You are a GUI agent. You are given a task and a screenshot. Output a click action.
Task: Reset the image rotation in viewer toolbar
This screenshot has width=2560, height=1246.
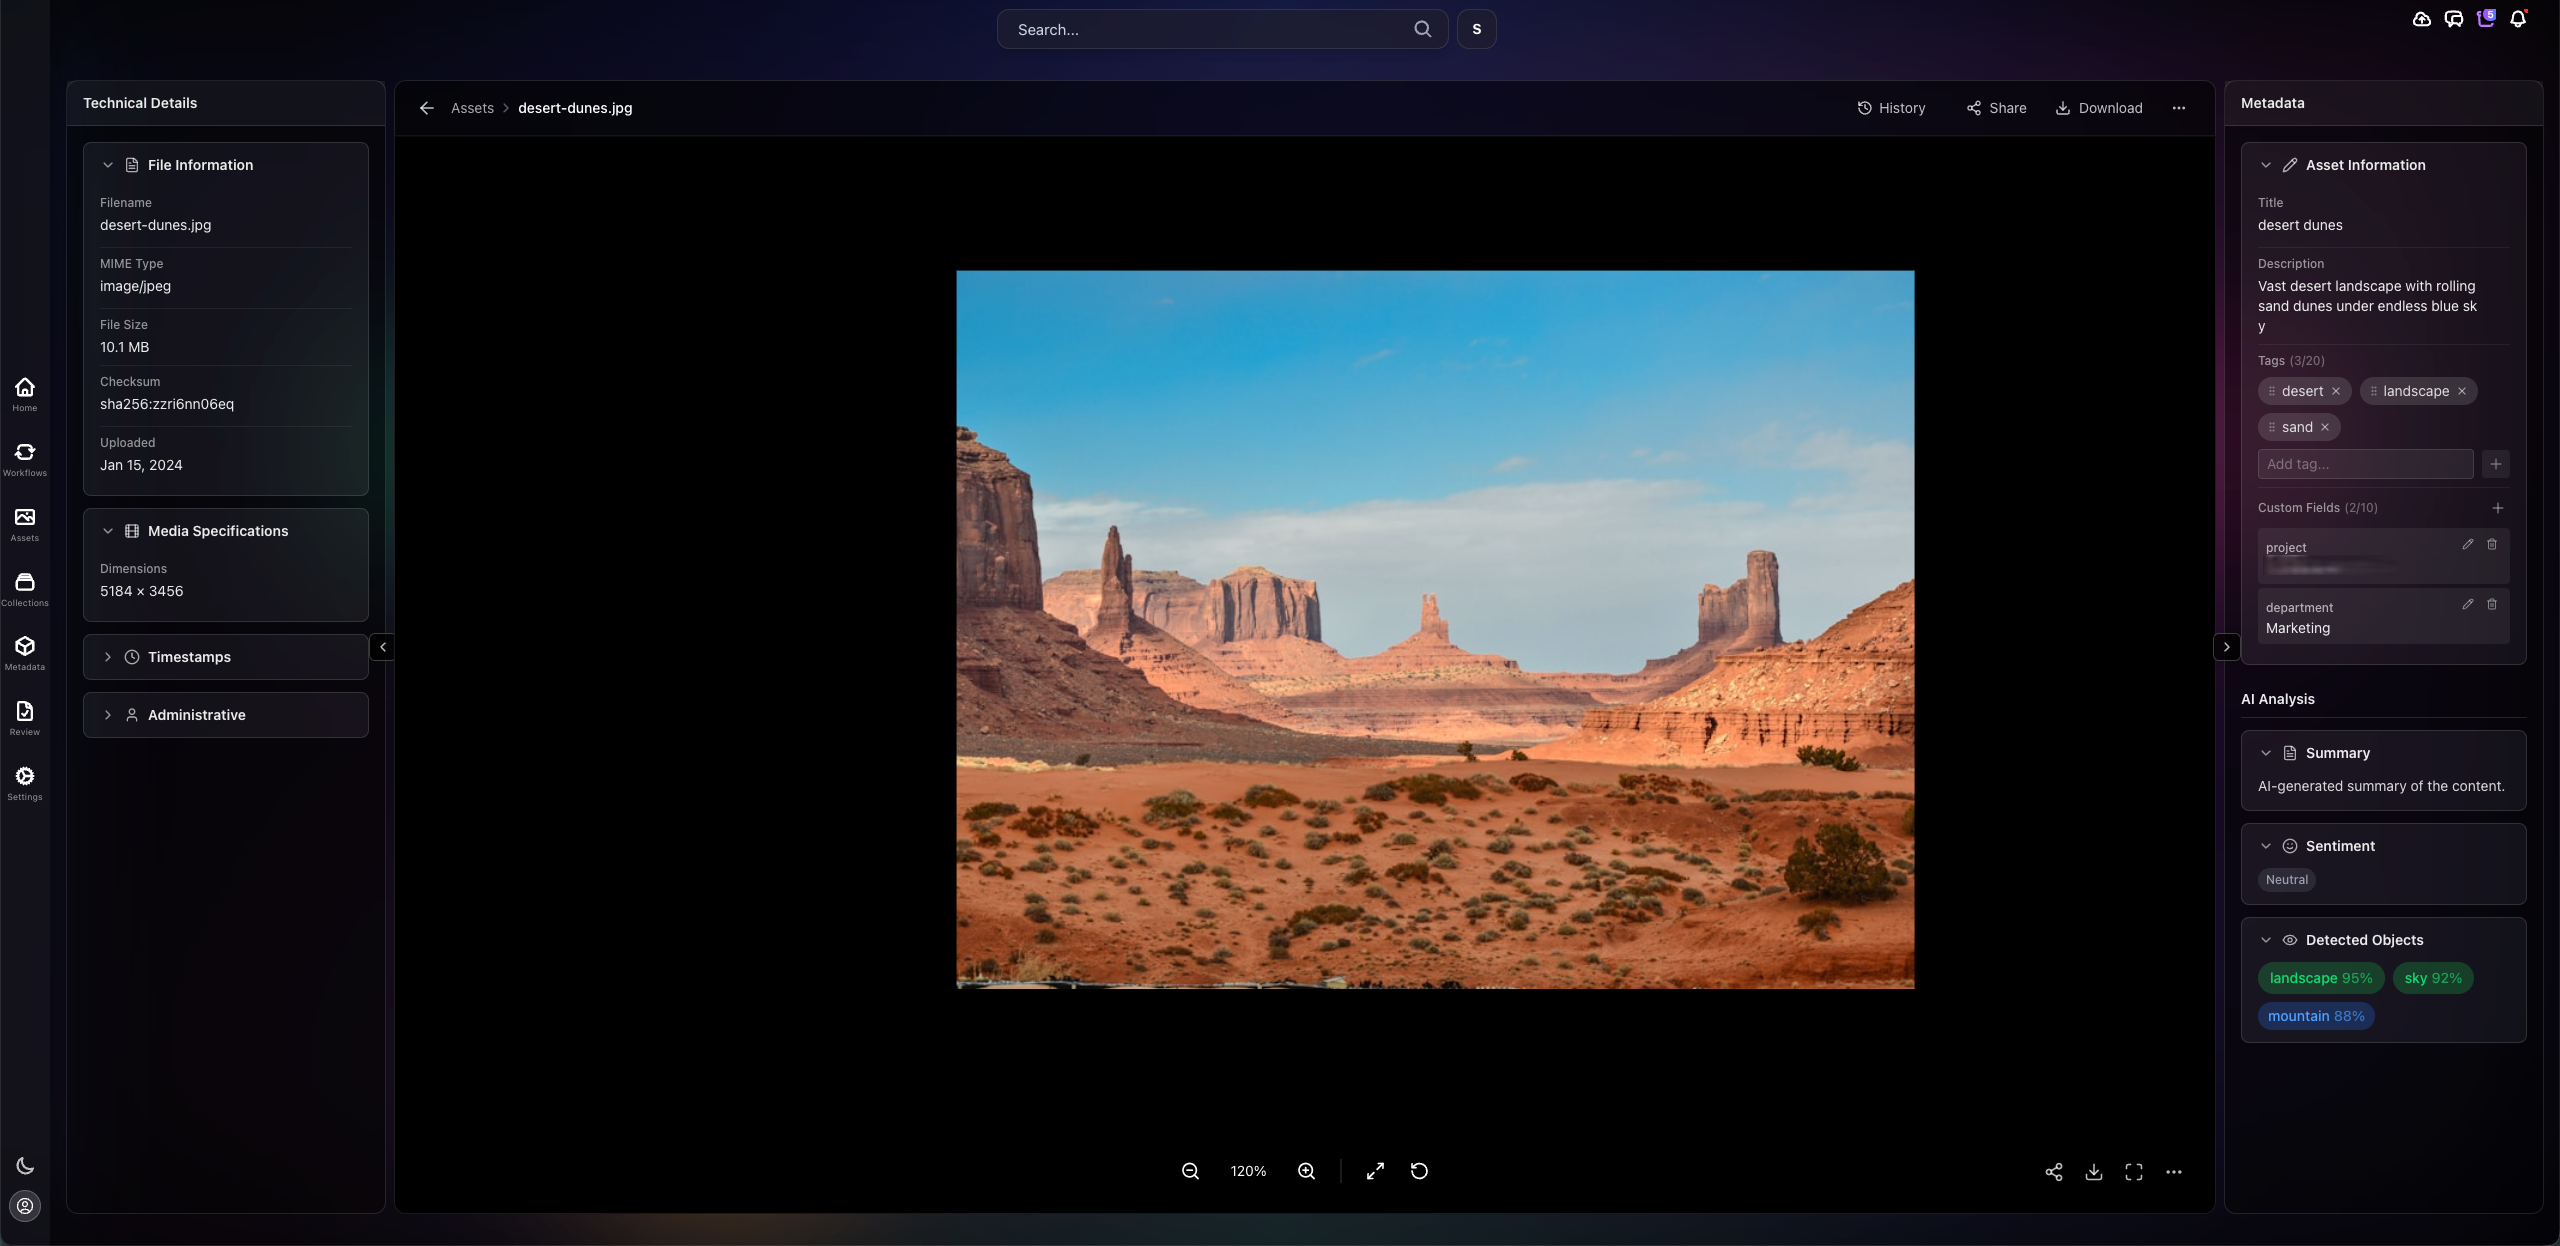1419,1171
